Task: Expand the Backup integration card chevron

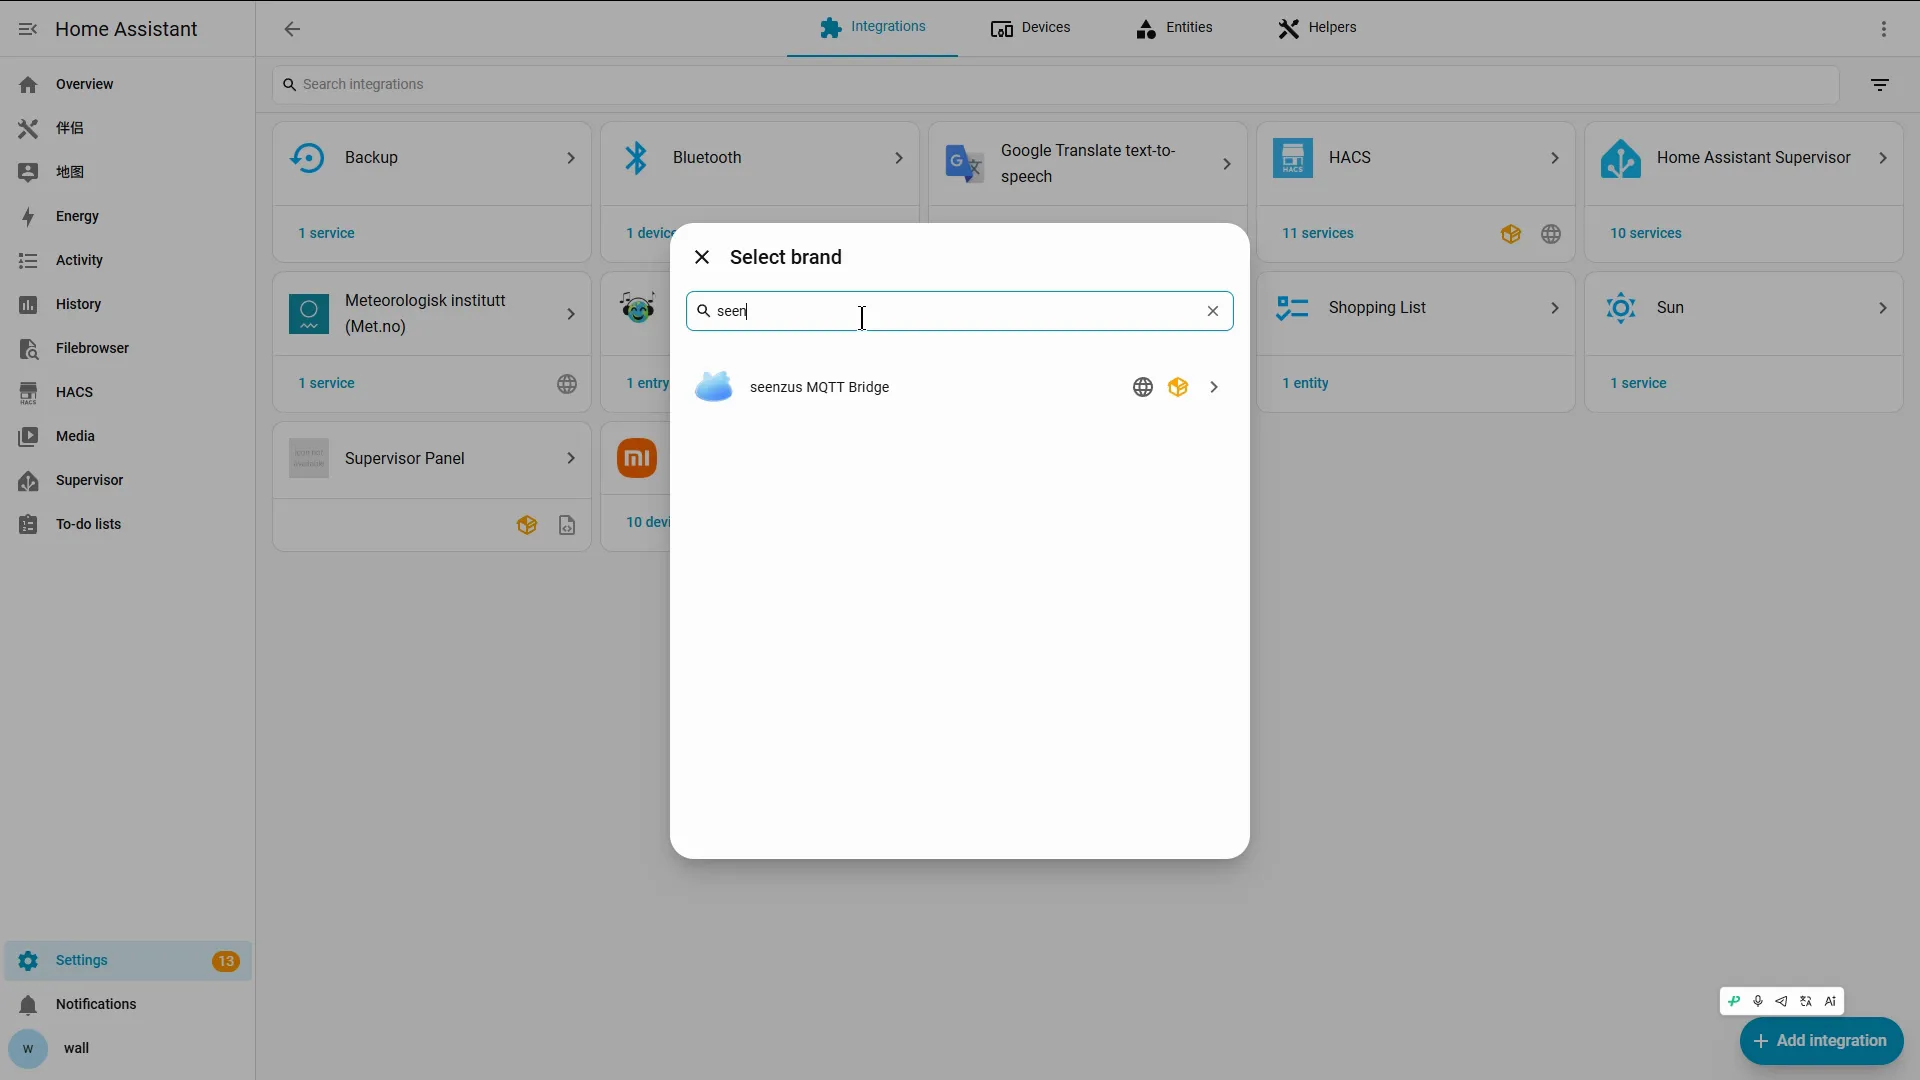Action: 571,158
